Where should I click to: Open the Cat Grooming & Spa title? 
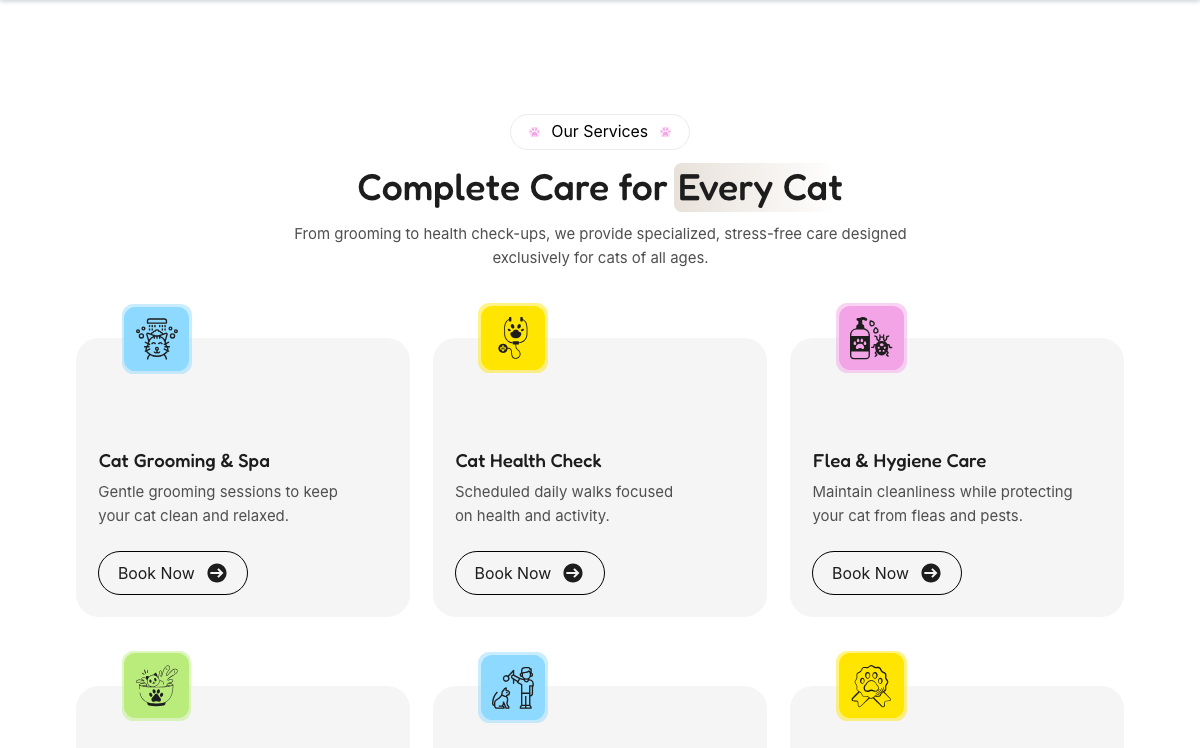pos(184,461)
